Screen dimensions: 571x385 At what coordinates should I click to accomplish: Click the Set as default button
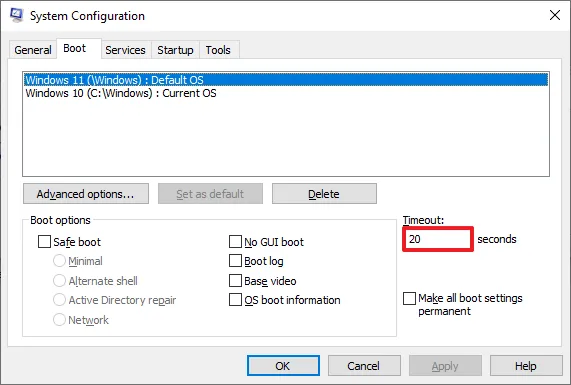[210, 194]
